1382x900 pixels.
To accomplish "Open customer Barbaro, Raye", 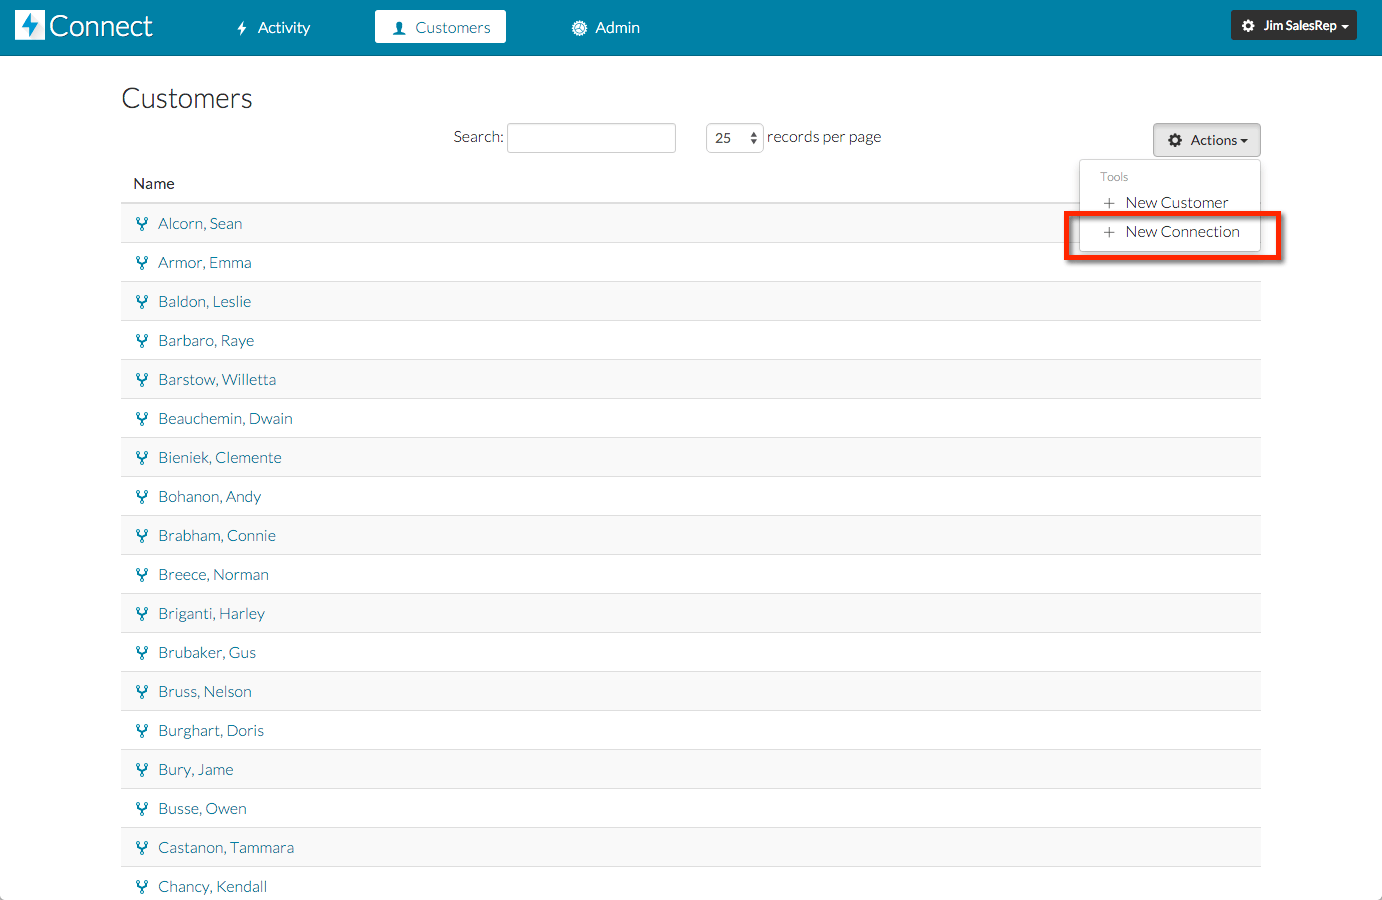I will (x=206, y=341).
